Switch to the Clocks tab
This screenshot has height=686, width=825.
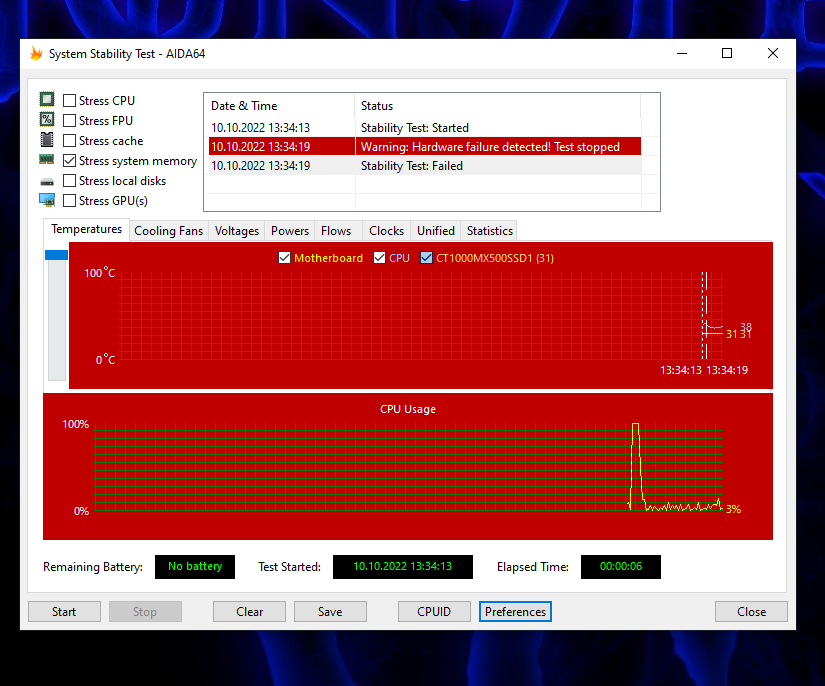pyautogui.click(x=386, y=231)
